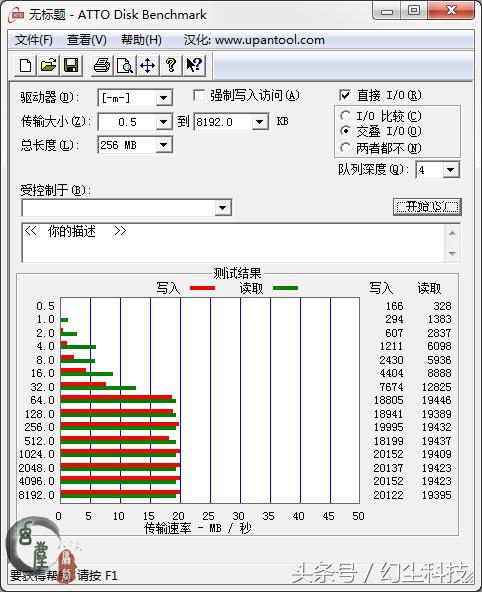The width and height of the screenshot is (482, 592).
Task: Select the 两者都不 radio button
Action: [345, 148]
